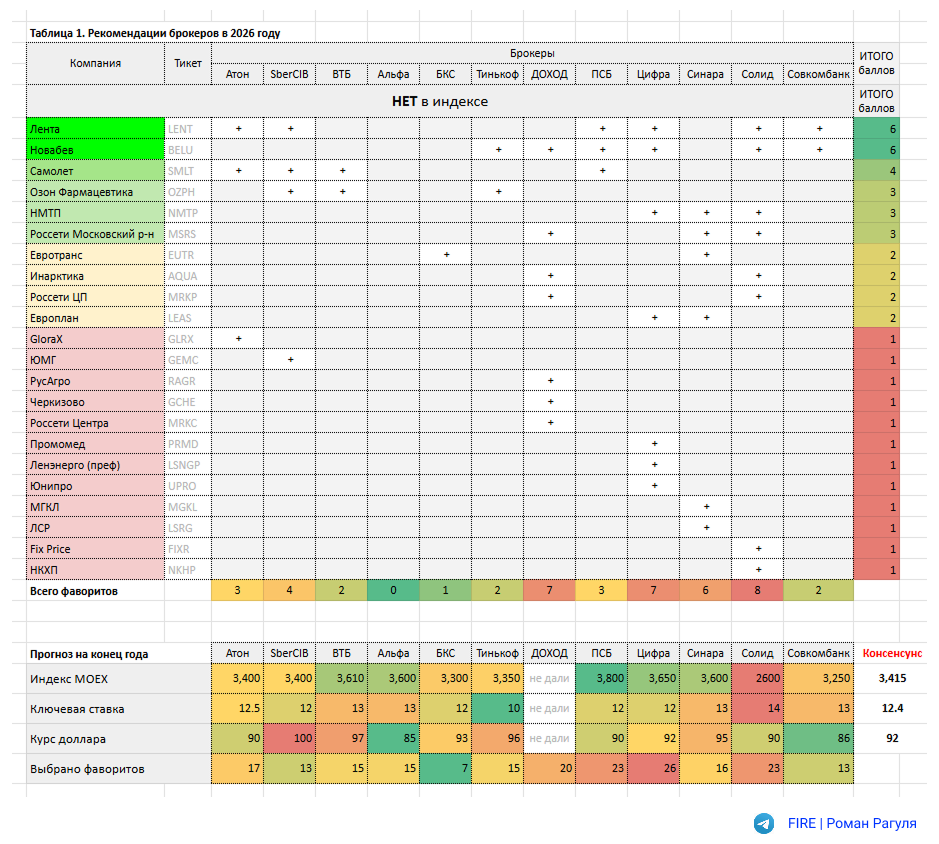Image resolution: width=939 pixels, height=844 pixels.
Task: Select the consensus MOEX value 3,415
Action: click(x=892, y=678)
